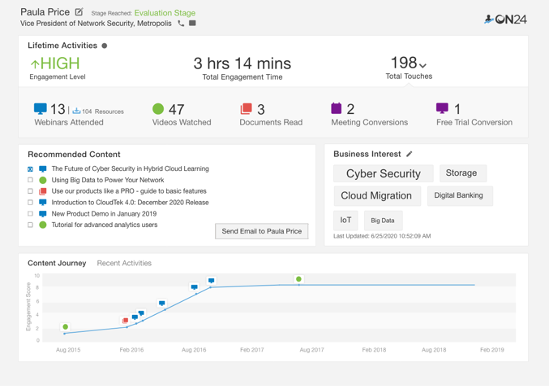Click the 3 hrs 14 mins engagement time

pos(242,63)
